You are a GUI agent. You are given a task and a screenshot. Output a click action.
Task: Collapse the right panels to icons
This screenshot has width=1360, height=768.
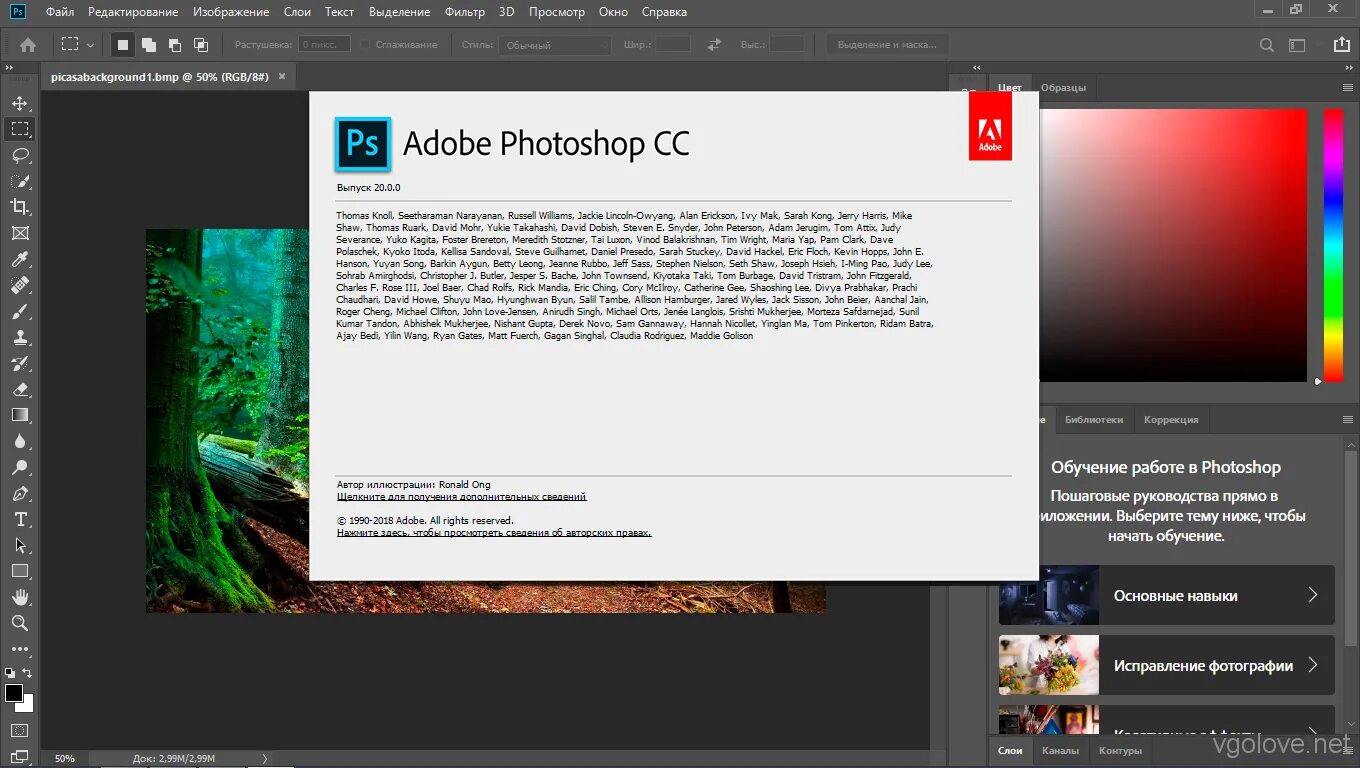point(1348,67)
